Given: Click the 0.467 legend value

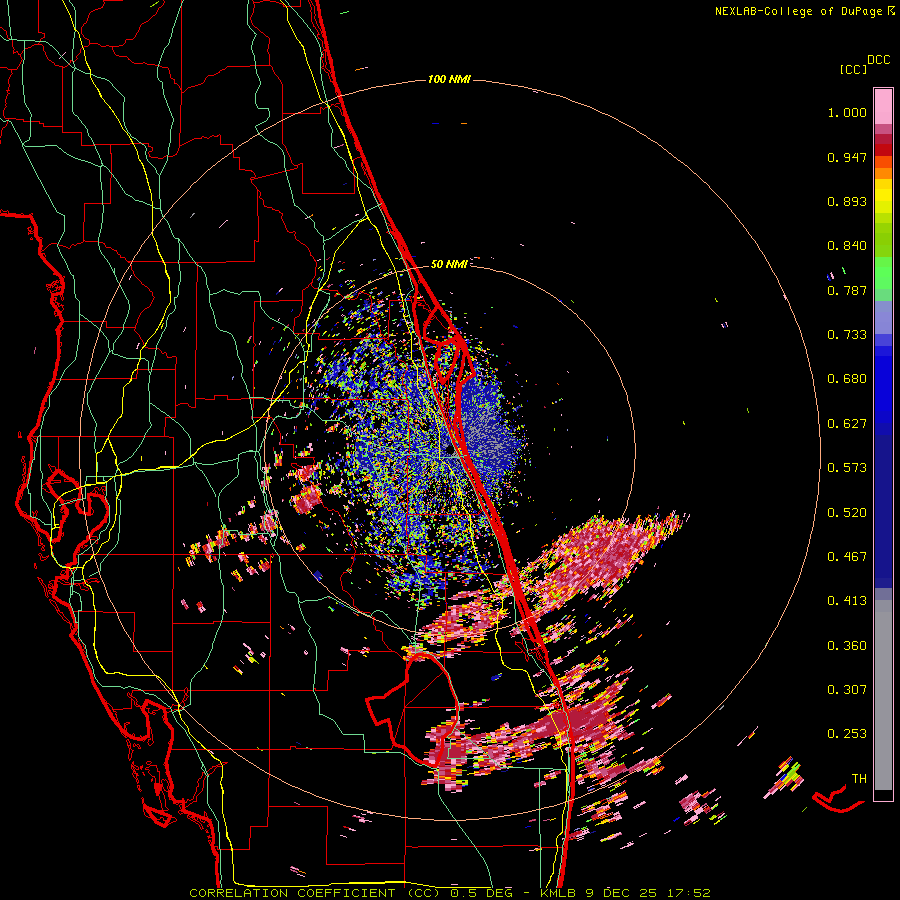Looking at the screenshot, I should (847, 557).
